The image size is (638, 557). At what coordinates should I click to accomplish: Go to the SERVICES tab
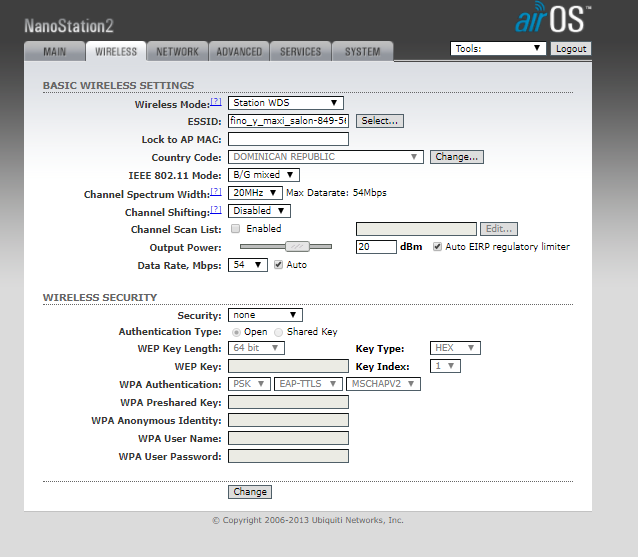300,52
